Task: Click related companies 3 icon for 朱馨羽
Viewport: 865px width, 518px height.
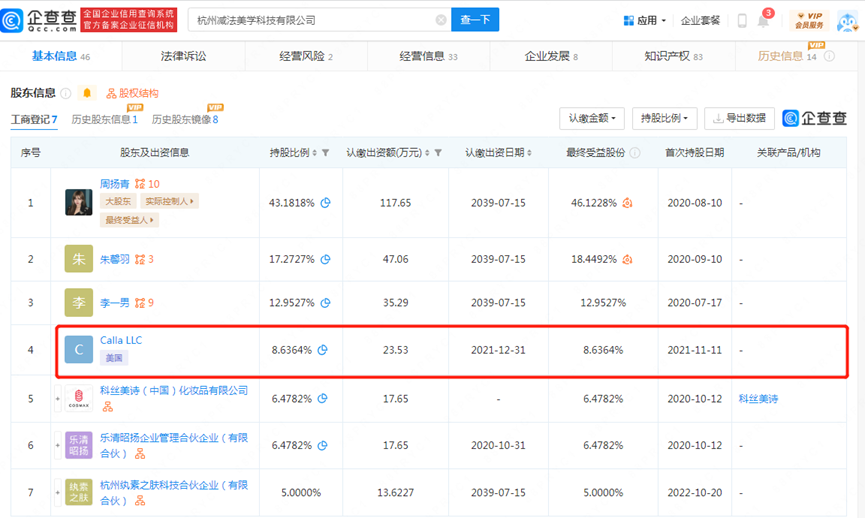Action: click(x=144, y=259)
